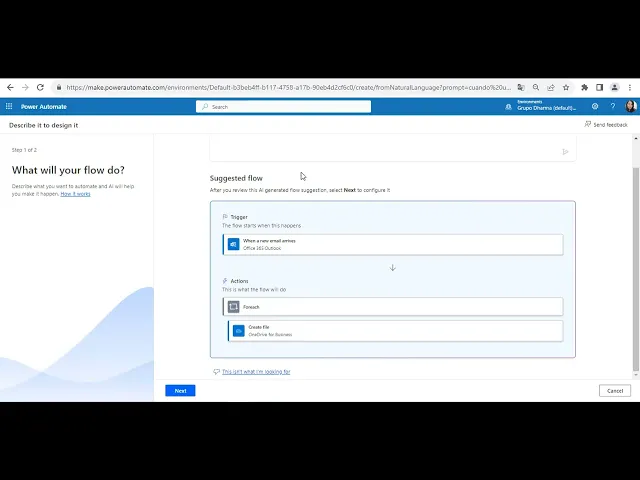
Task: Open the settings gear in the header
Action: (595, 107)
